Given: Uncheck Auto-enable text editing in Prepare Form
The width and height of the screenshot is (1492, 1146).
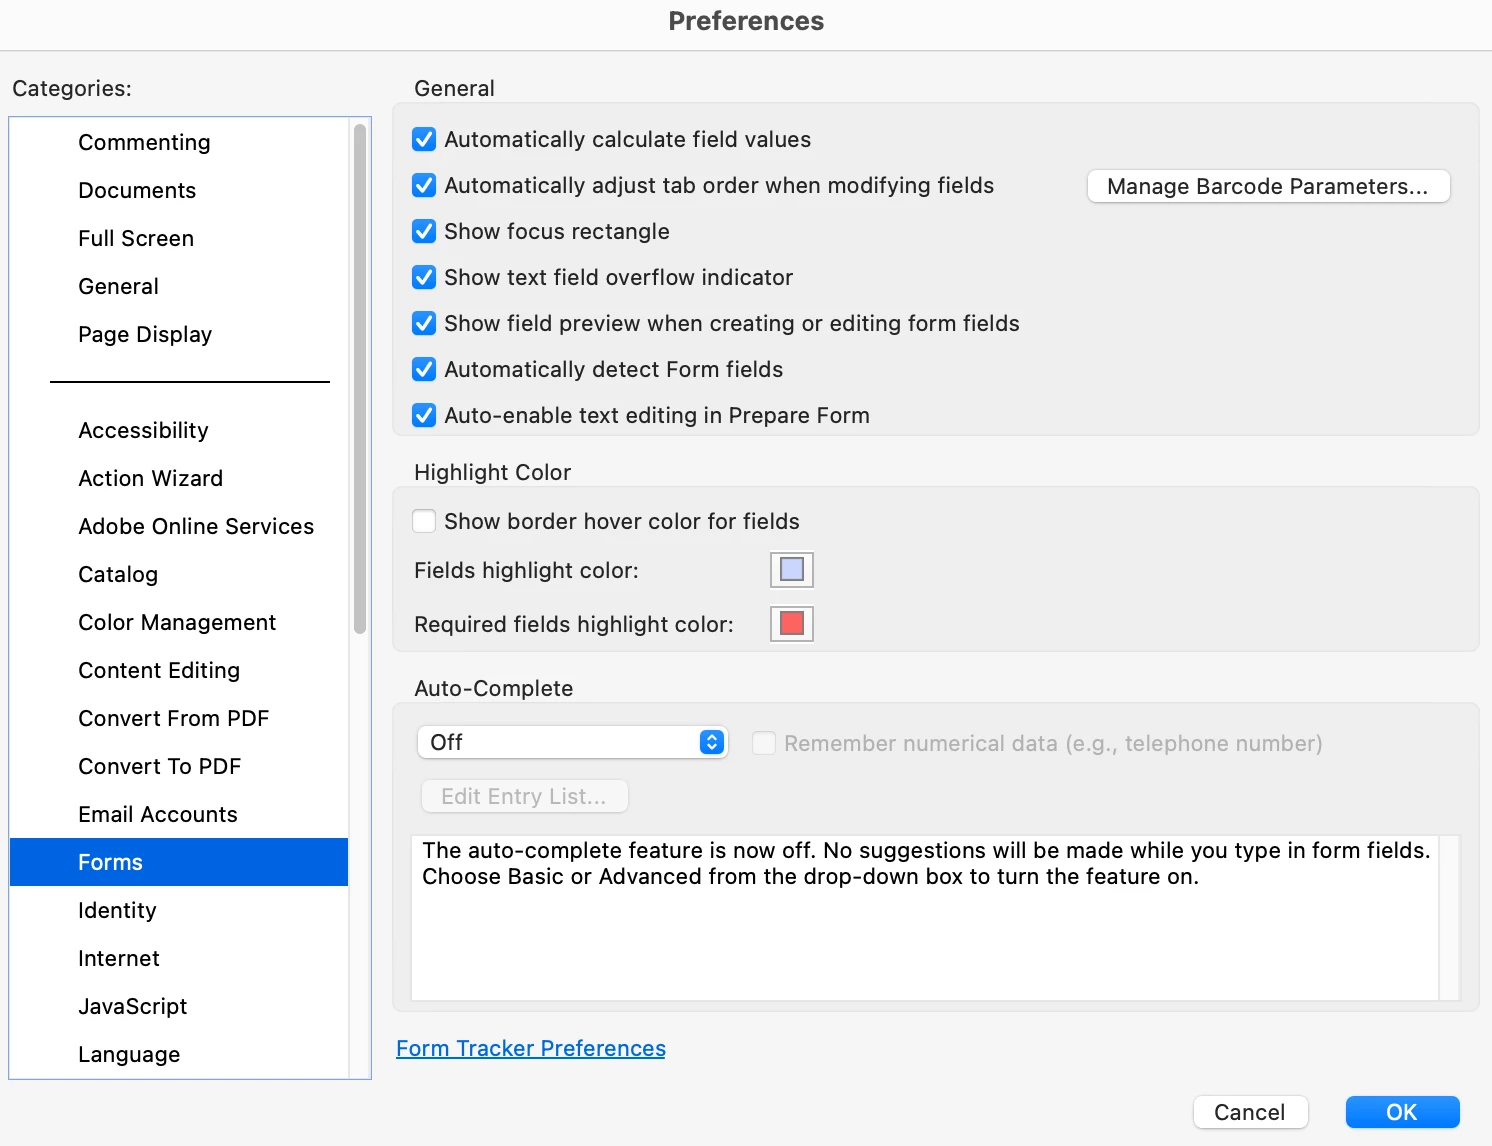Looking at the screenshot, I should 424,415.
